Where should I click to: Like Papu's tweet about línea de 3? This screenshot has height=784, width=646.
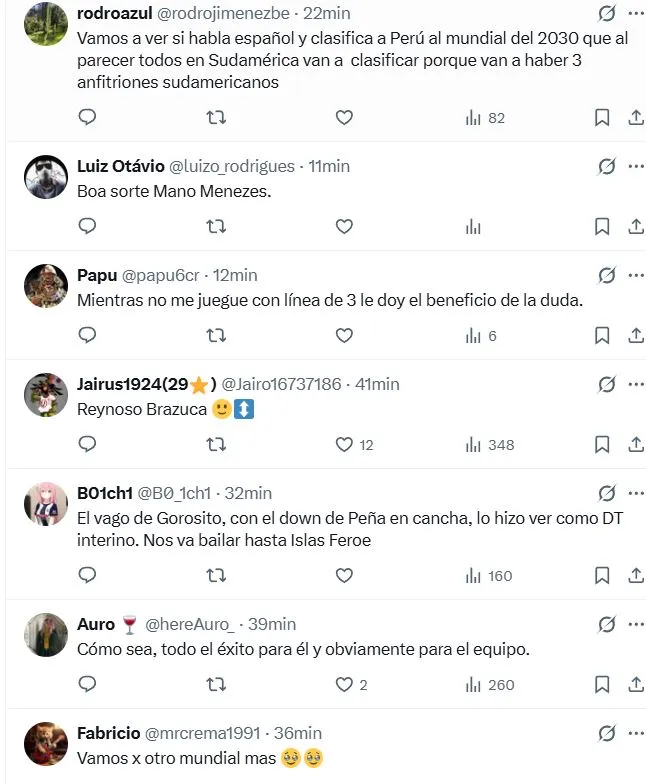[344, 336]
